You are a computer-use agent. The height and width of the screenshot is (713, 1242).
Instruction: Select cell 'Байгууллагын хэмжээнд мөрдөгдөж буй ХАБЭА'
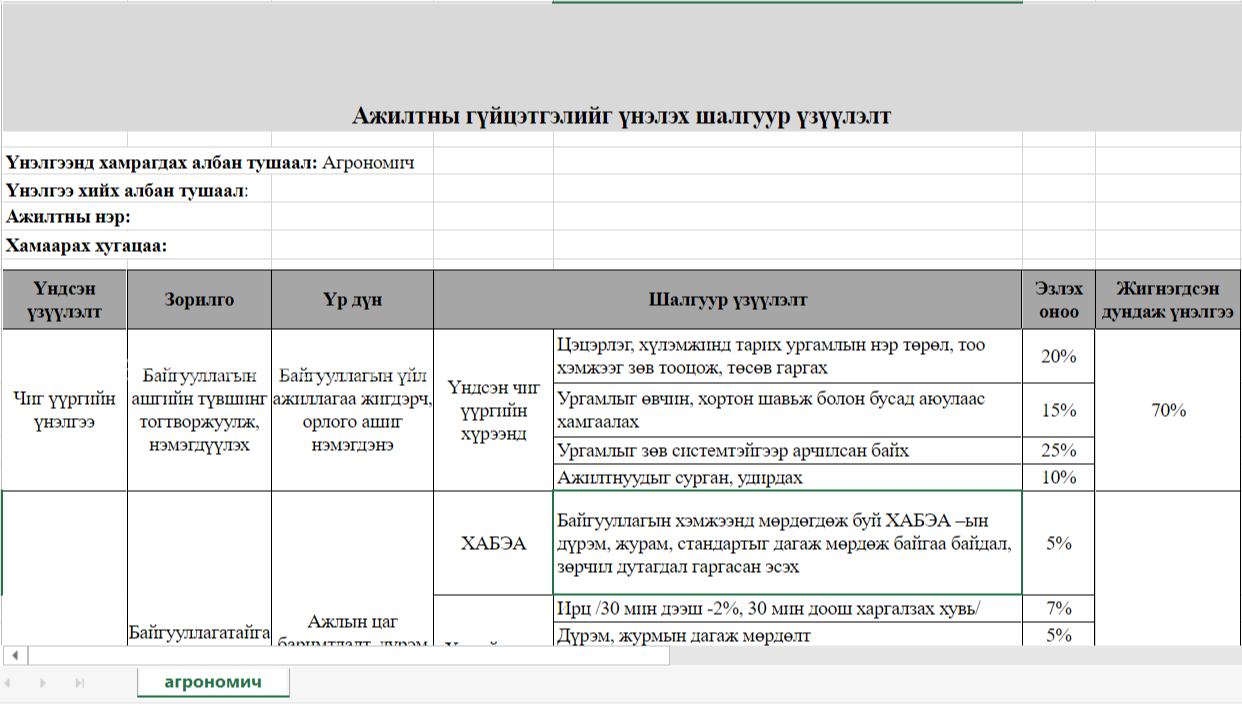click(787, 543)
